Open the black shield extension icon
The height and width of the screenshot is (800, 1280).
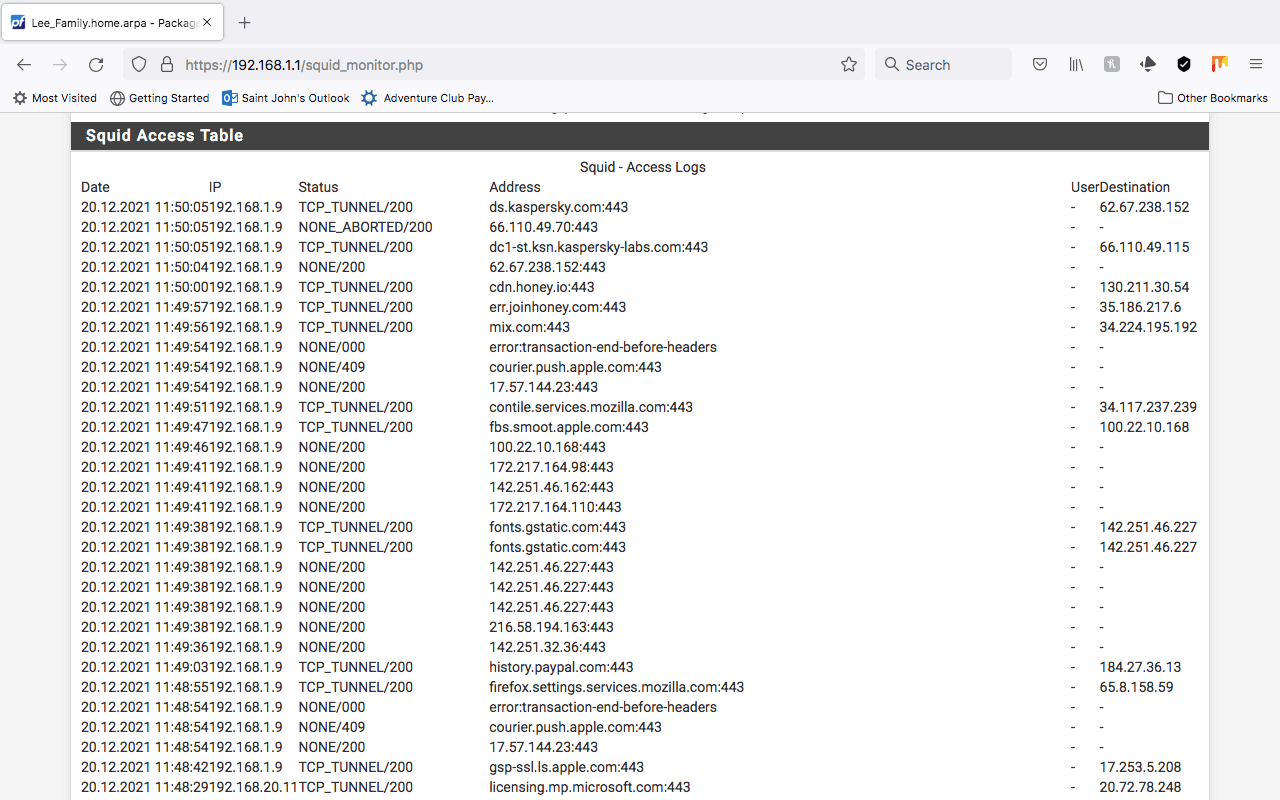[x=1184, y=64]
